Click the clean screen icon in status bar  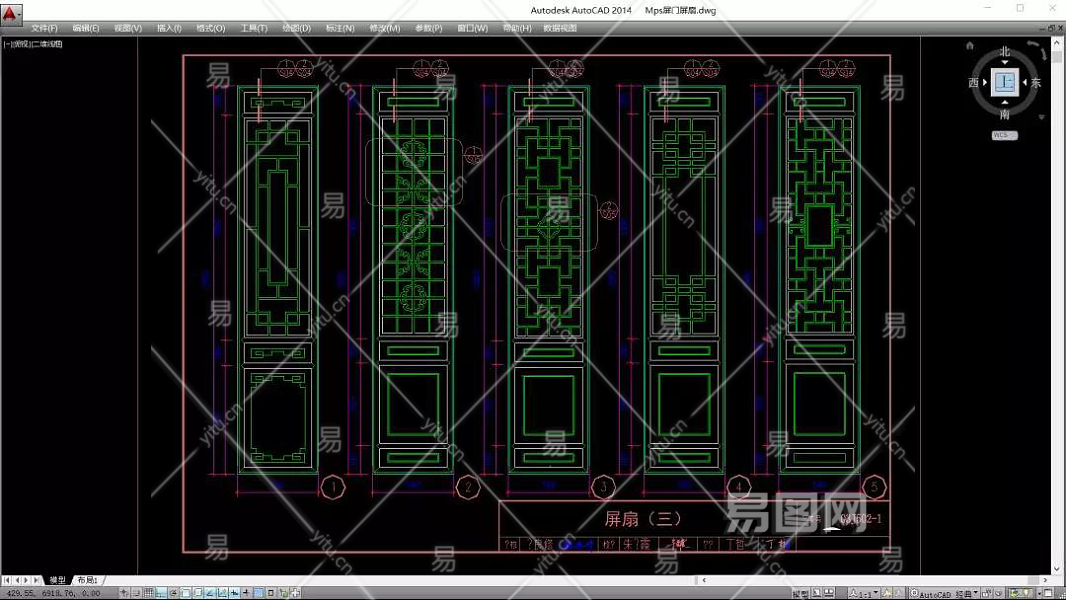(1049, 593)
